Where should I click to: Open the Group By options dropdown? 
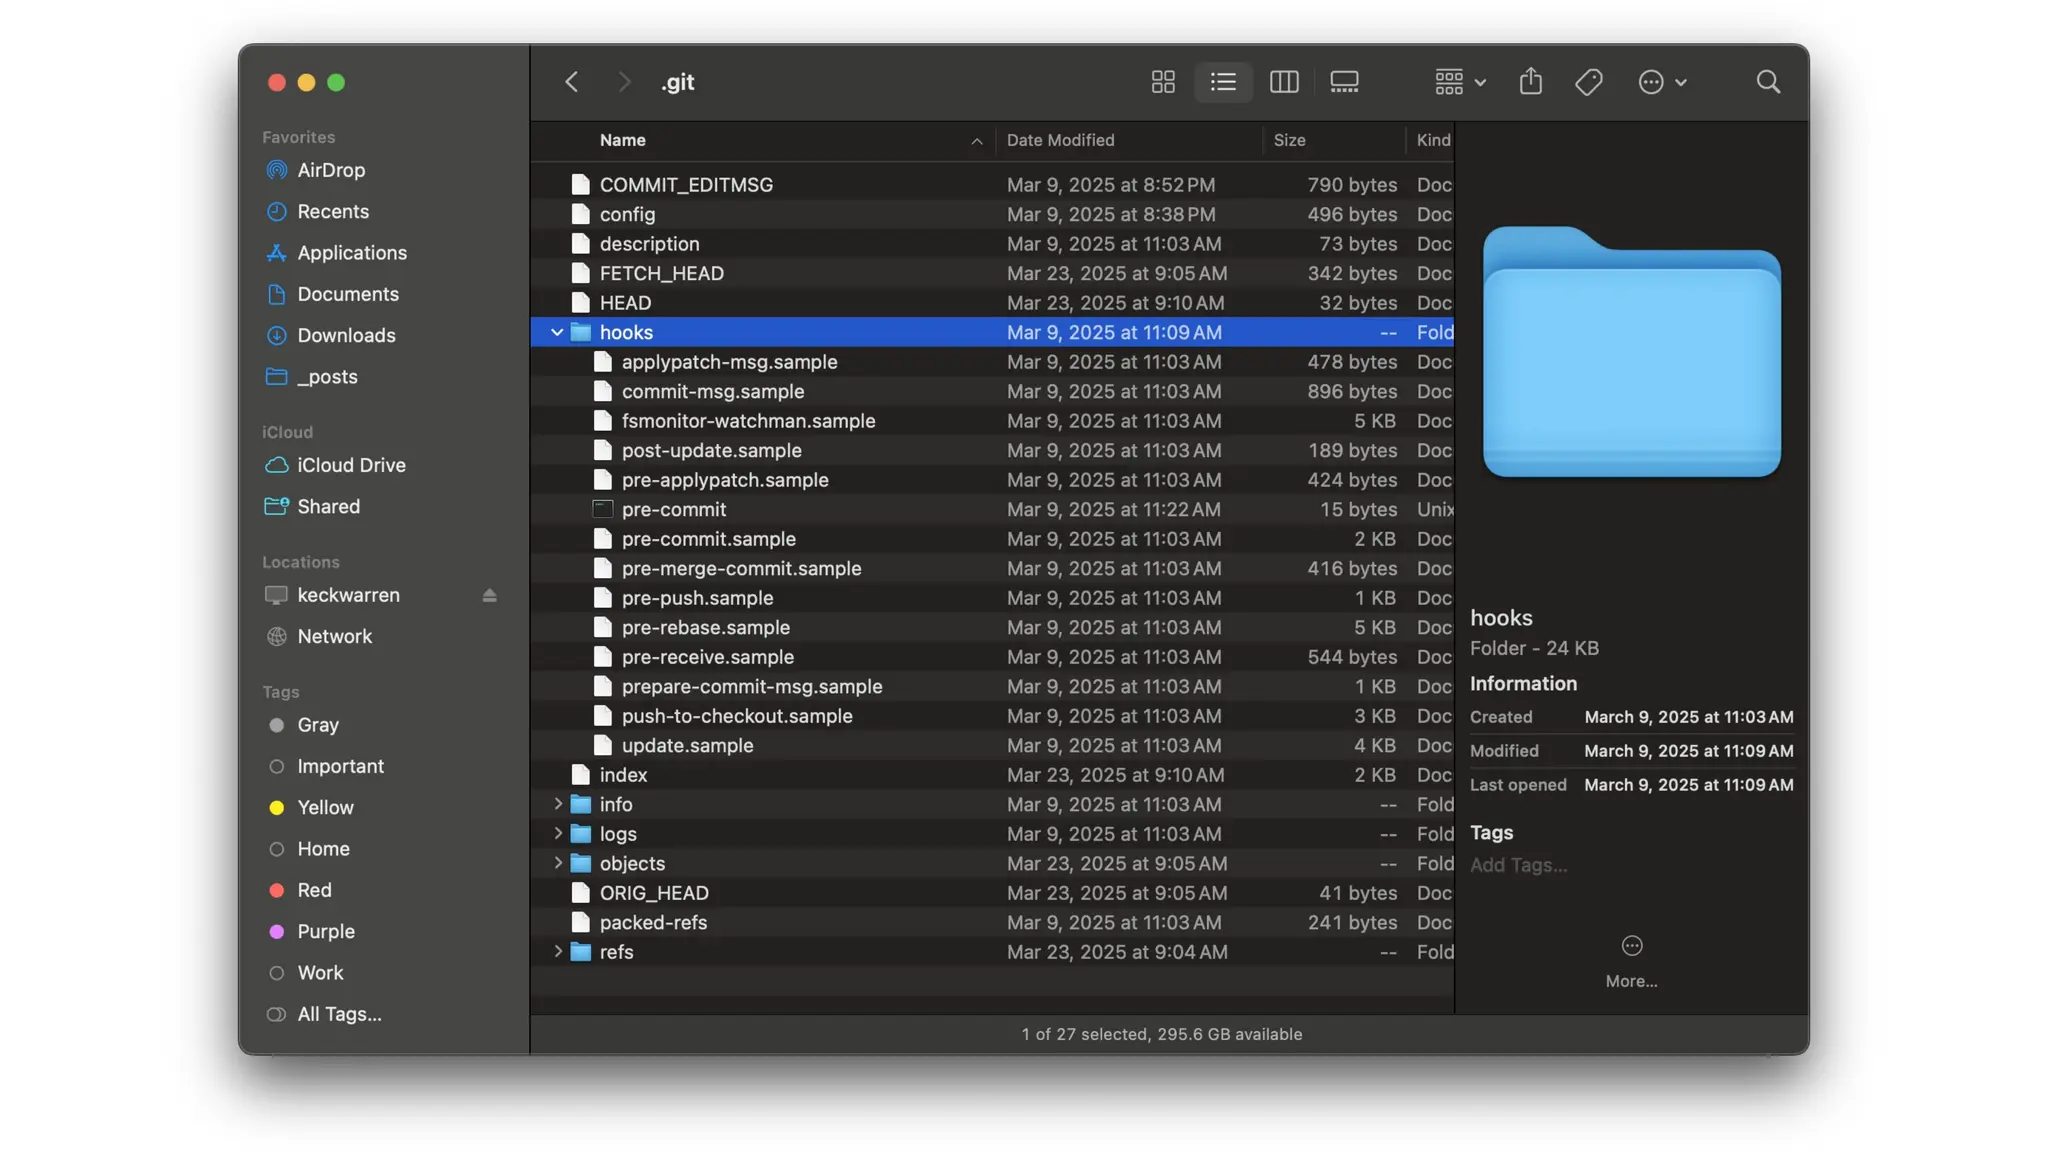[x=1460, y=82]
